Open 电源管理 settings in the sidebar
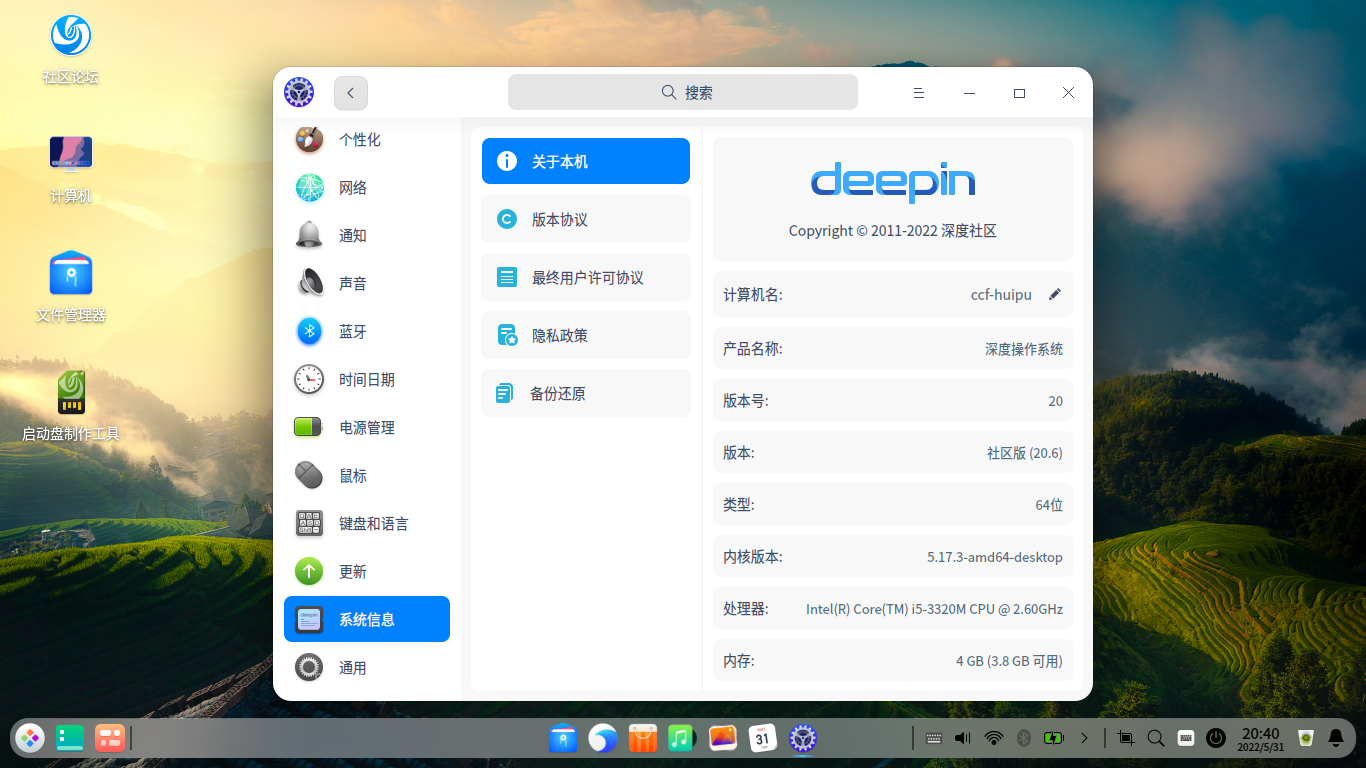 point(365,427)
